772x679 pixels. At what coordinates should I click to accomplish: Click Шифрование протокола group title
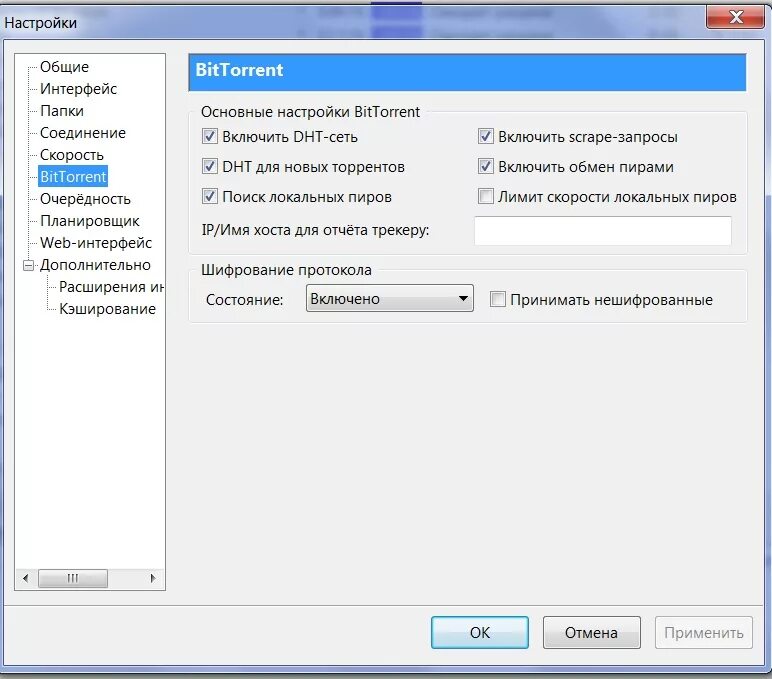[286, 270]
